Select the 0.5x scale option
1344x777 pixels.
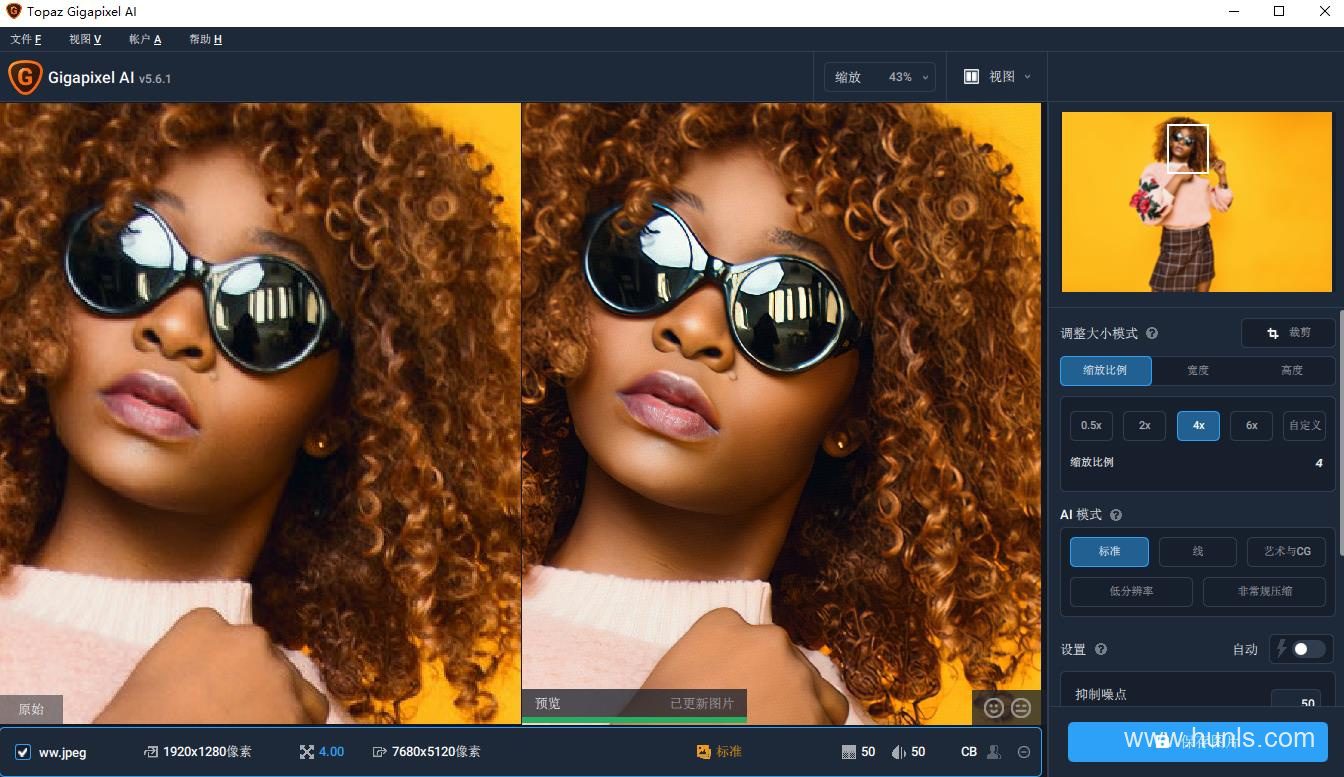click(1091, 425)
